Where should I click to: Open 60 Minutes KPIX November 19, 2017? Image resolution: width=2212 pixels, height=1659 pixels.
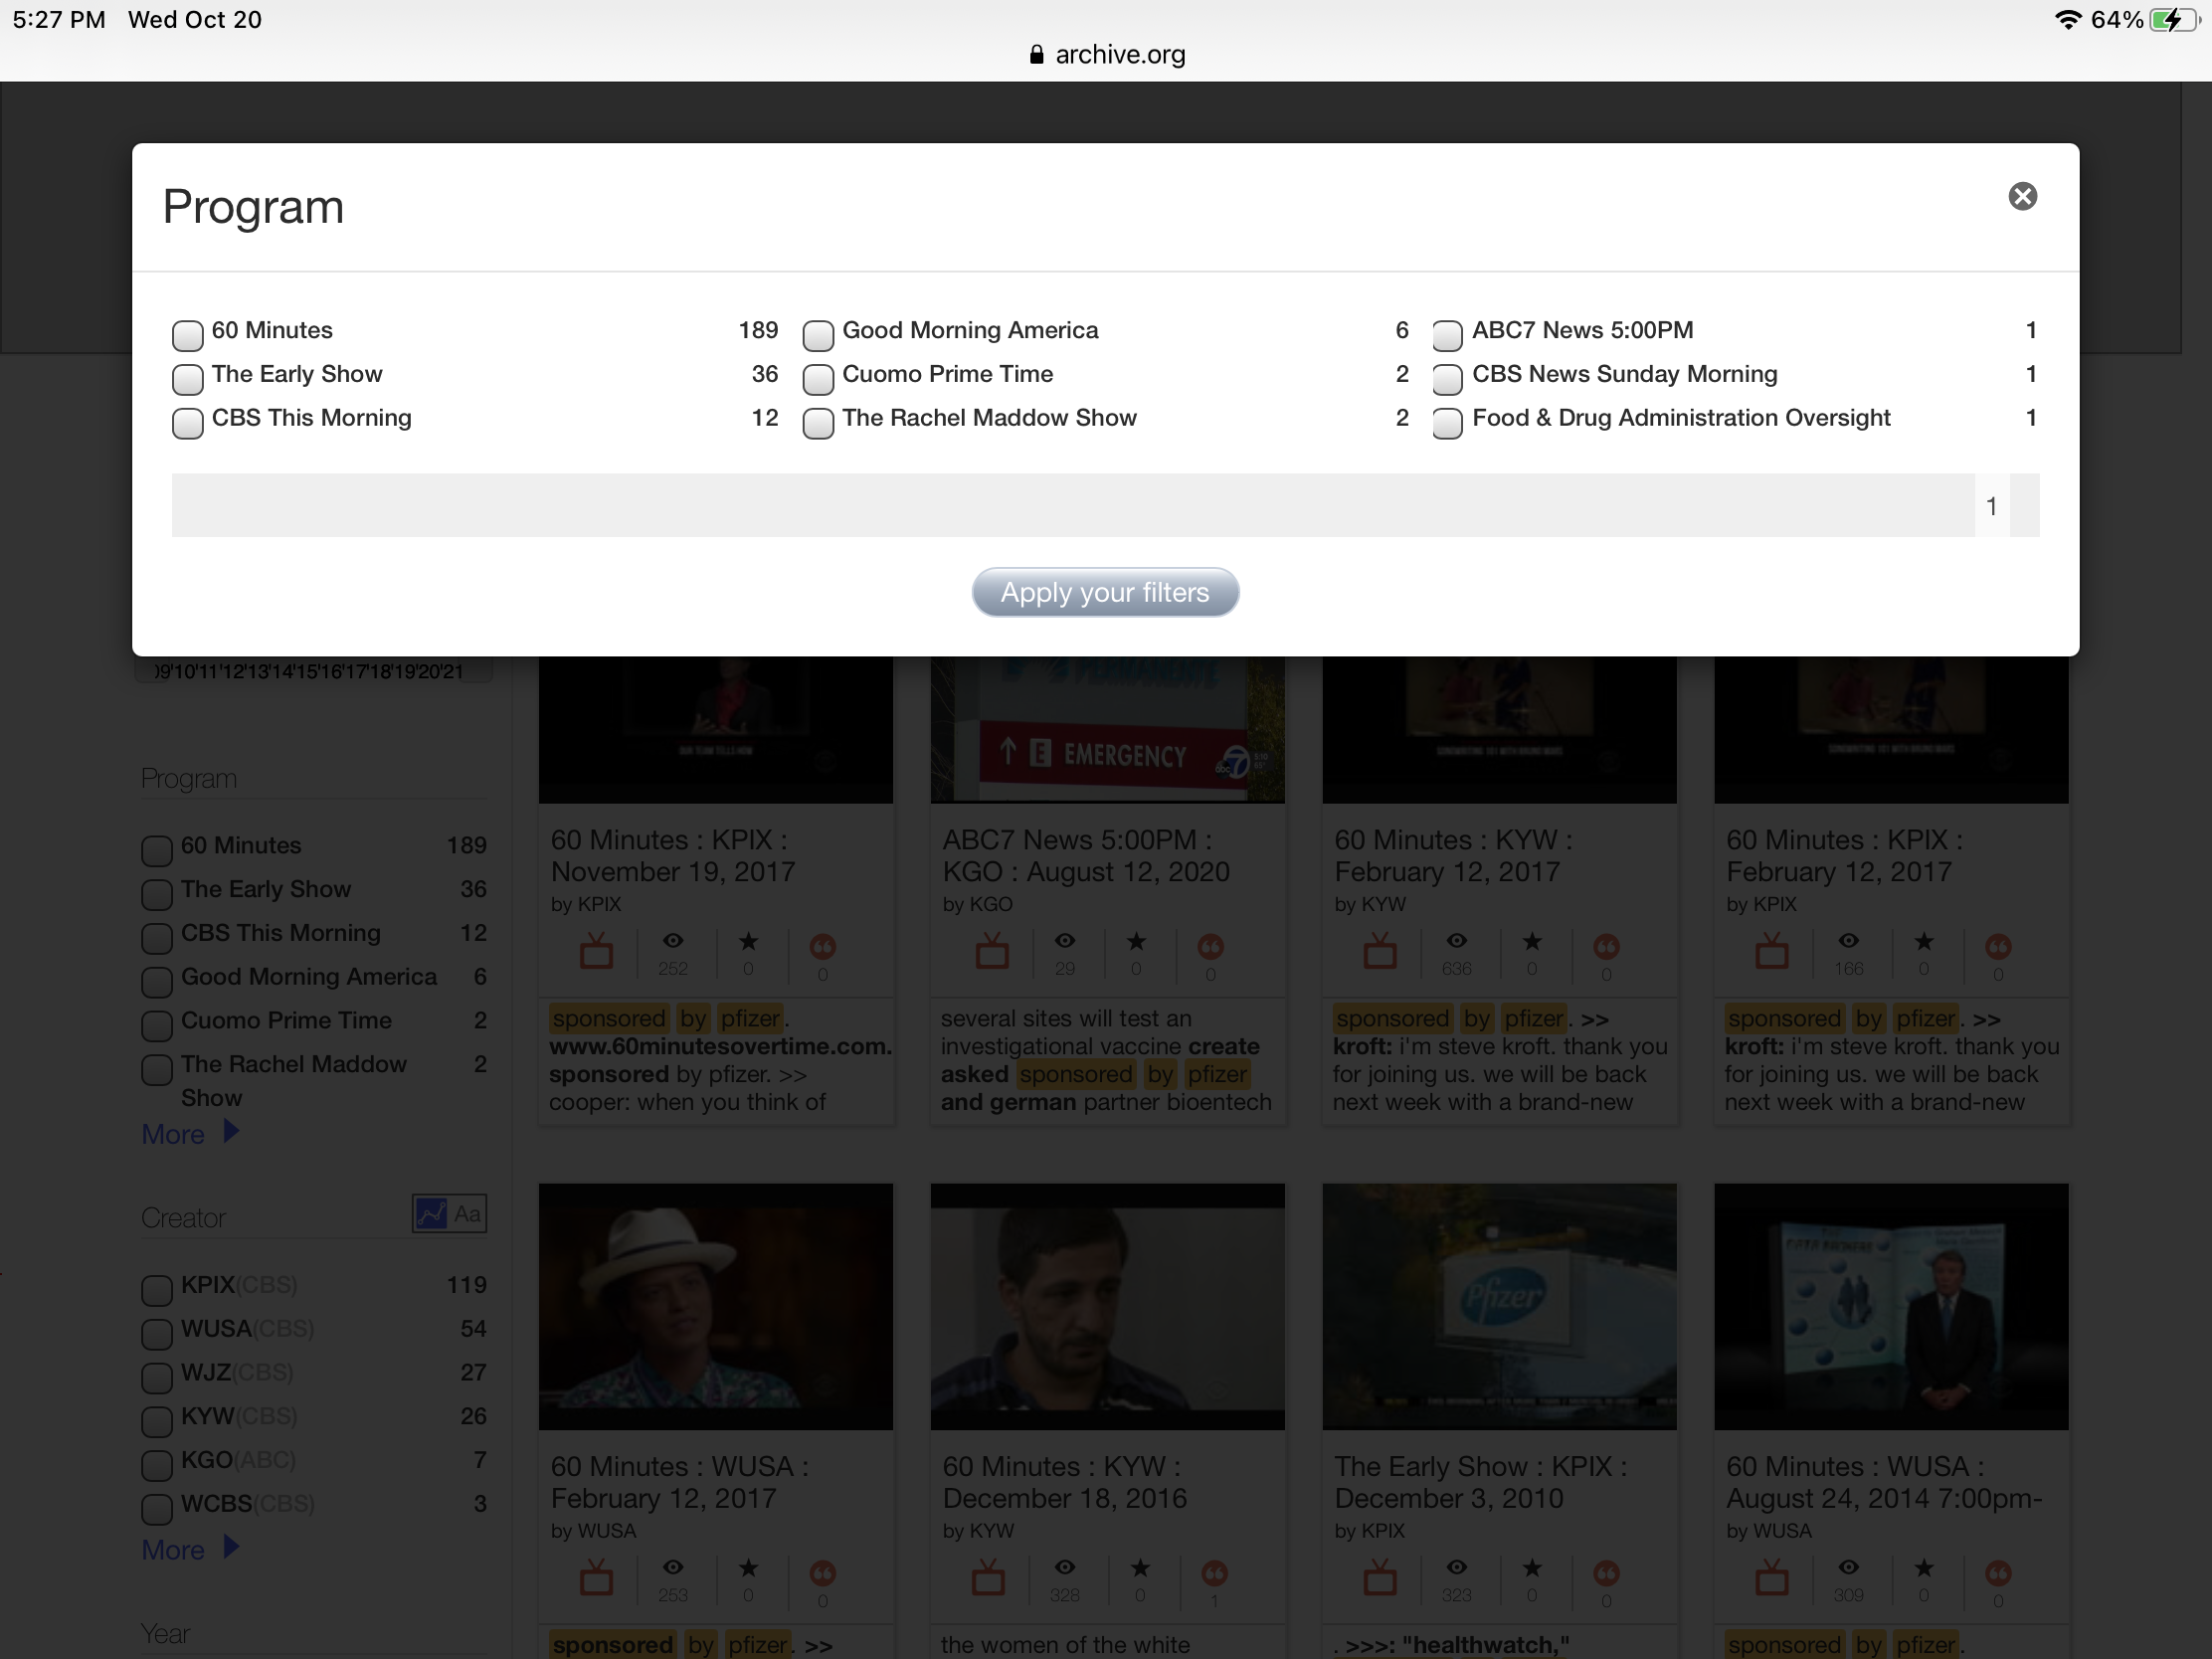673,856
